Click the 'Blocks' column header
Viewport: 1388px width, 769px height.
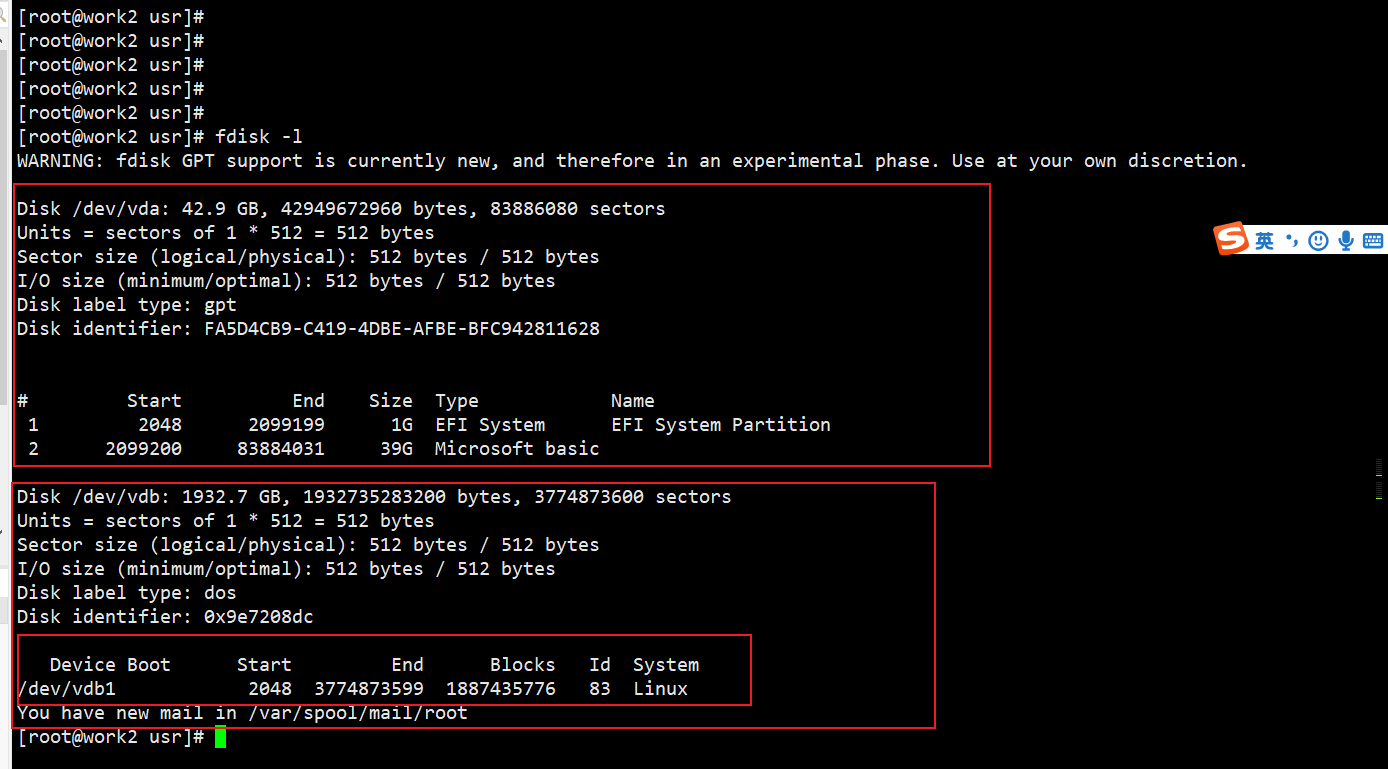523,665
